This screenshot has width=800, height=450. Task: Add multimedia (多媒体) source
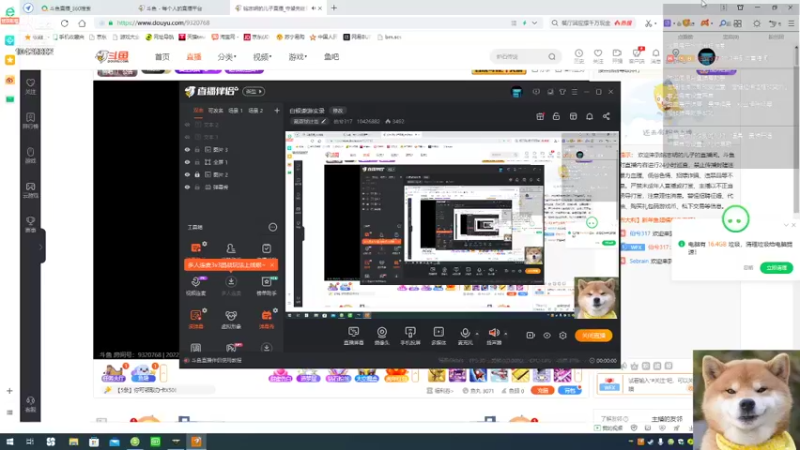click(439, 335)
